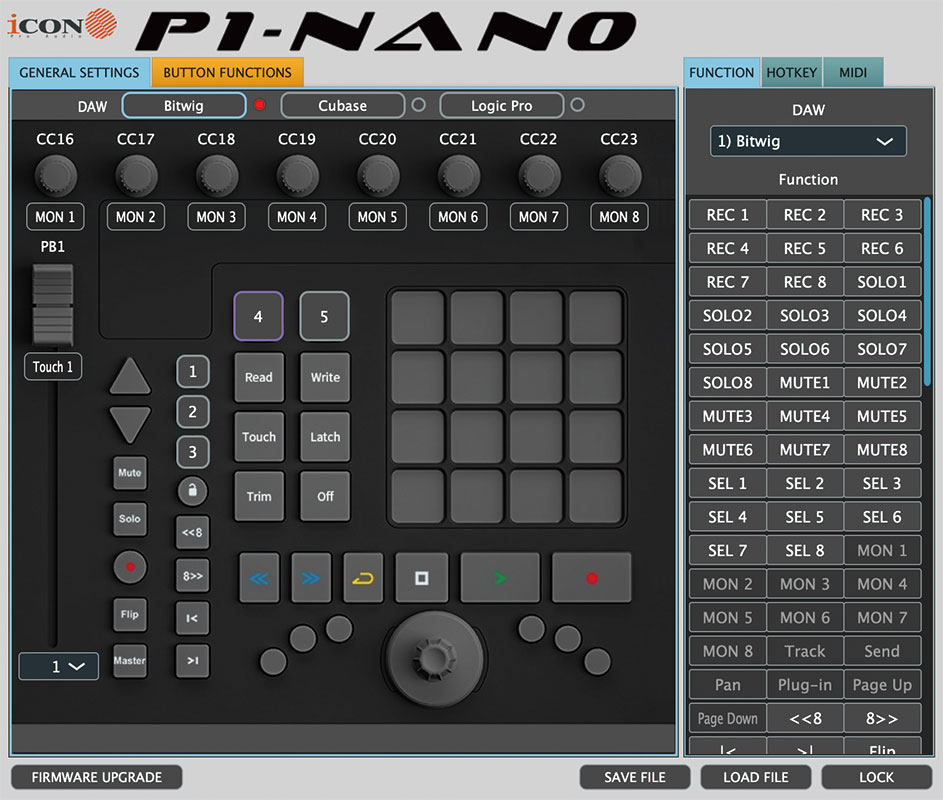943x800 pixels.
Task: Select the MON 5 knob label button
Action: [378, 217]
